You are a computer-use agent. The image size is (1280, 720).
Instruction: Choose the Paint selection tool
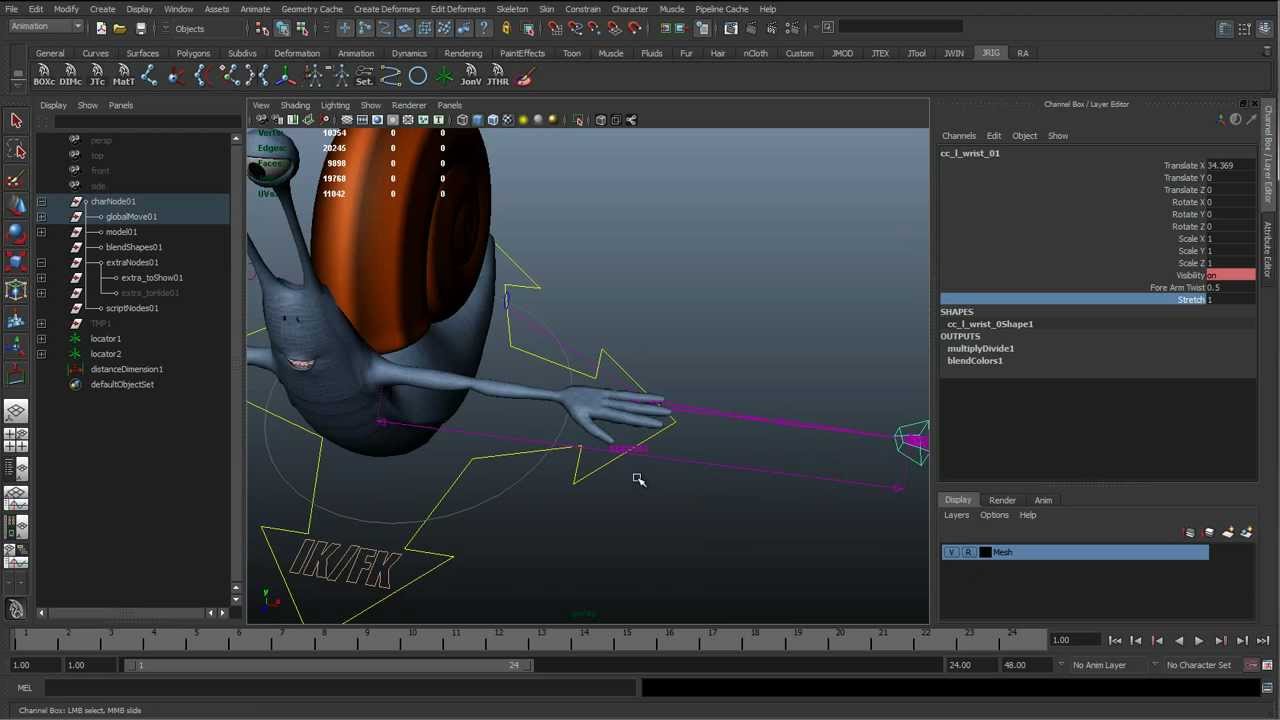pyautogui.click(x=16, y=179)
